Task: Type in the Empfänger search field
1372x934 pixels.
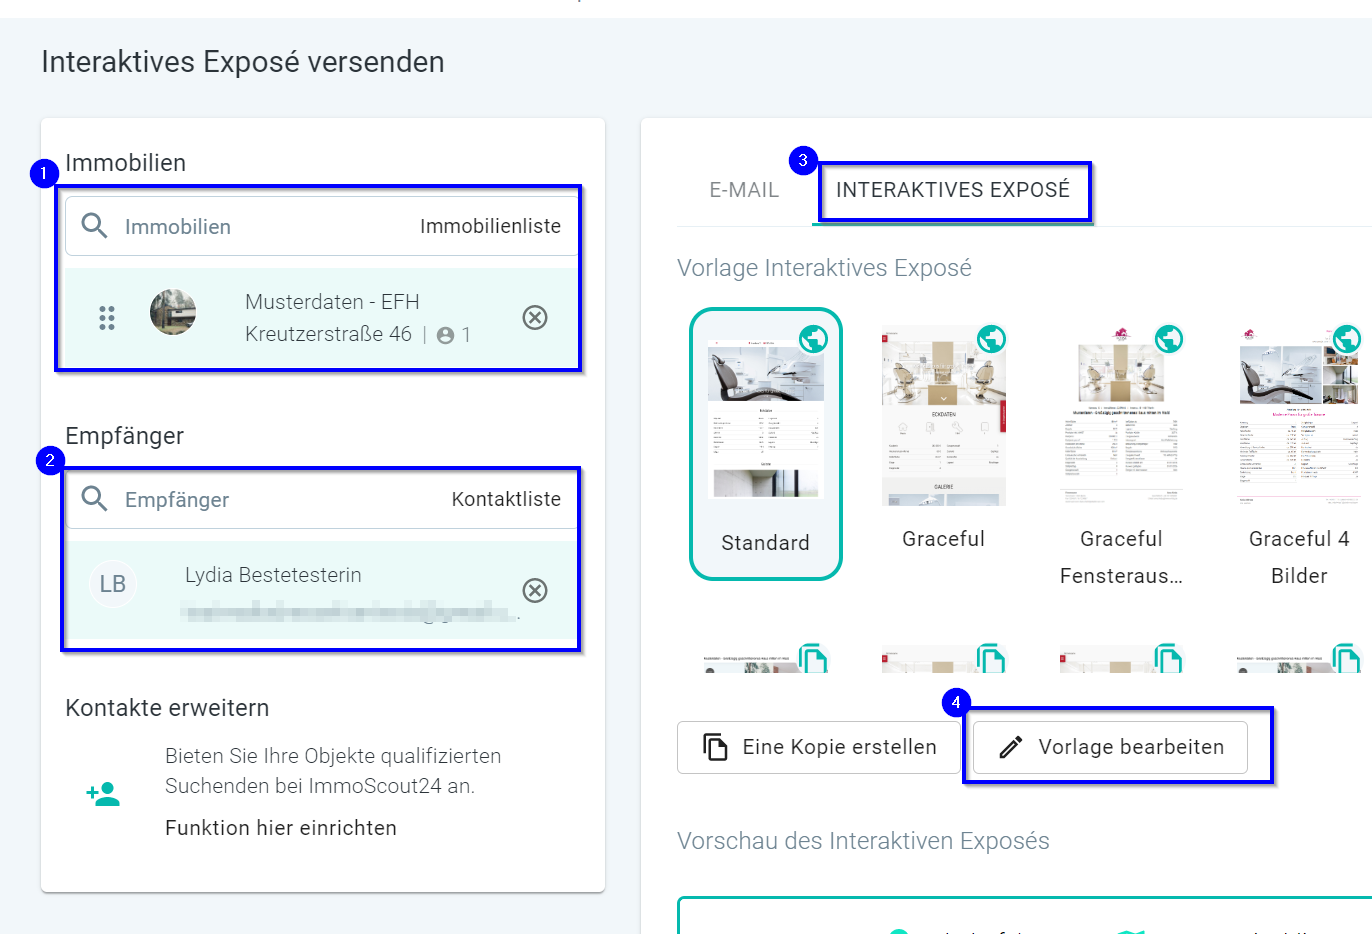Action: [280, 499]
